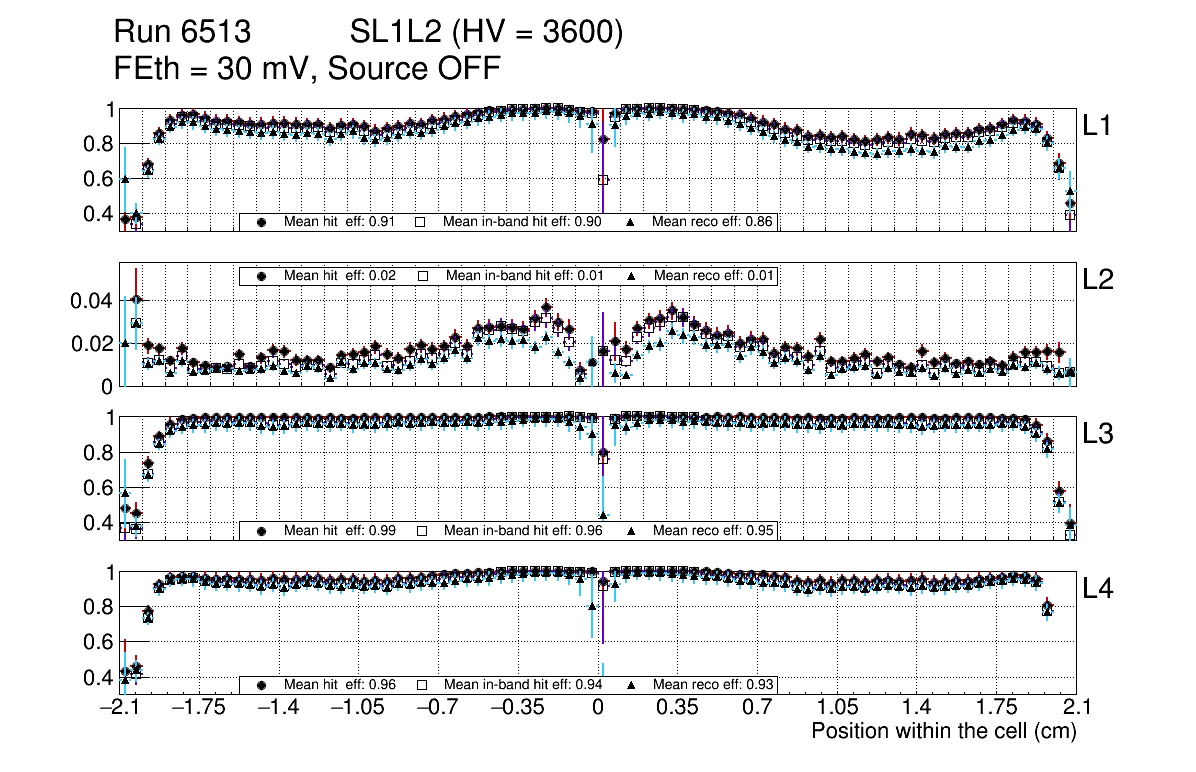This screenshot has height=772, width=1196.
Task: Click the 'Run 6513' title text
Action: coord(182,34)
